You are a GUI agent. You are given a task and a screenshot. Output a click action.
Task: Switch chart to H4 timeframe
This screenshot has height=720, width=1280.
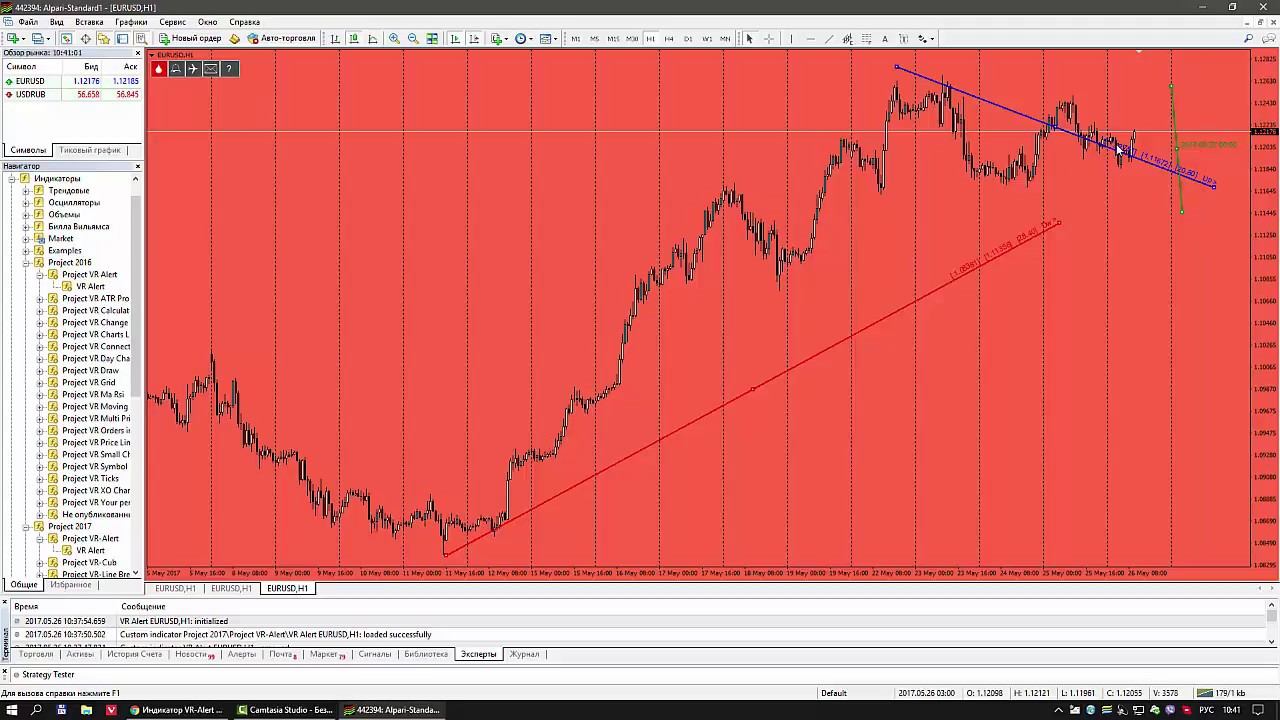tap(669, 39)
